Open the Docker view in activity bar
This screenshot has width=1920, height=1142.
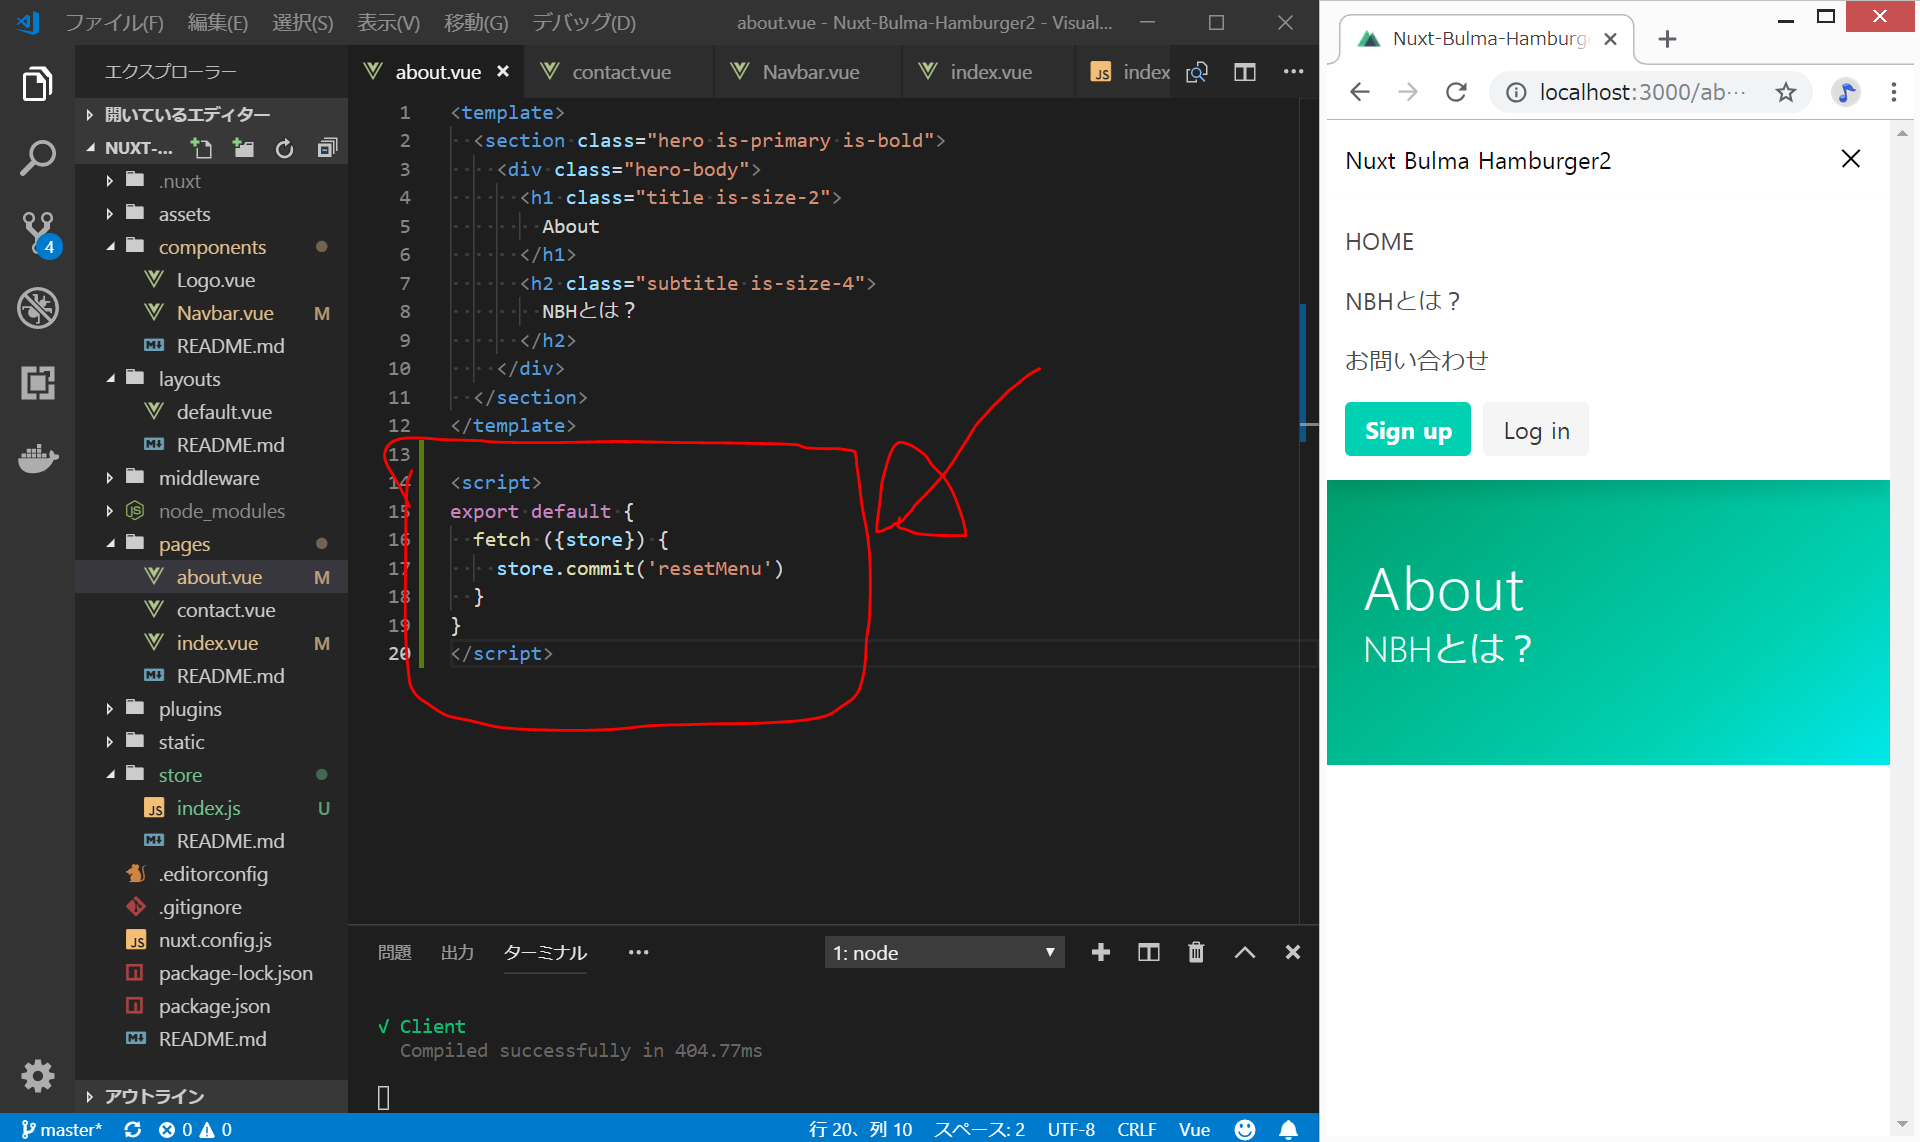38,458
